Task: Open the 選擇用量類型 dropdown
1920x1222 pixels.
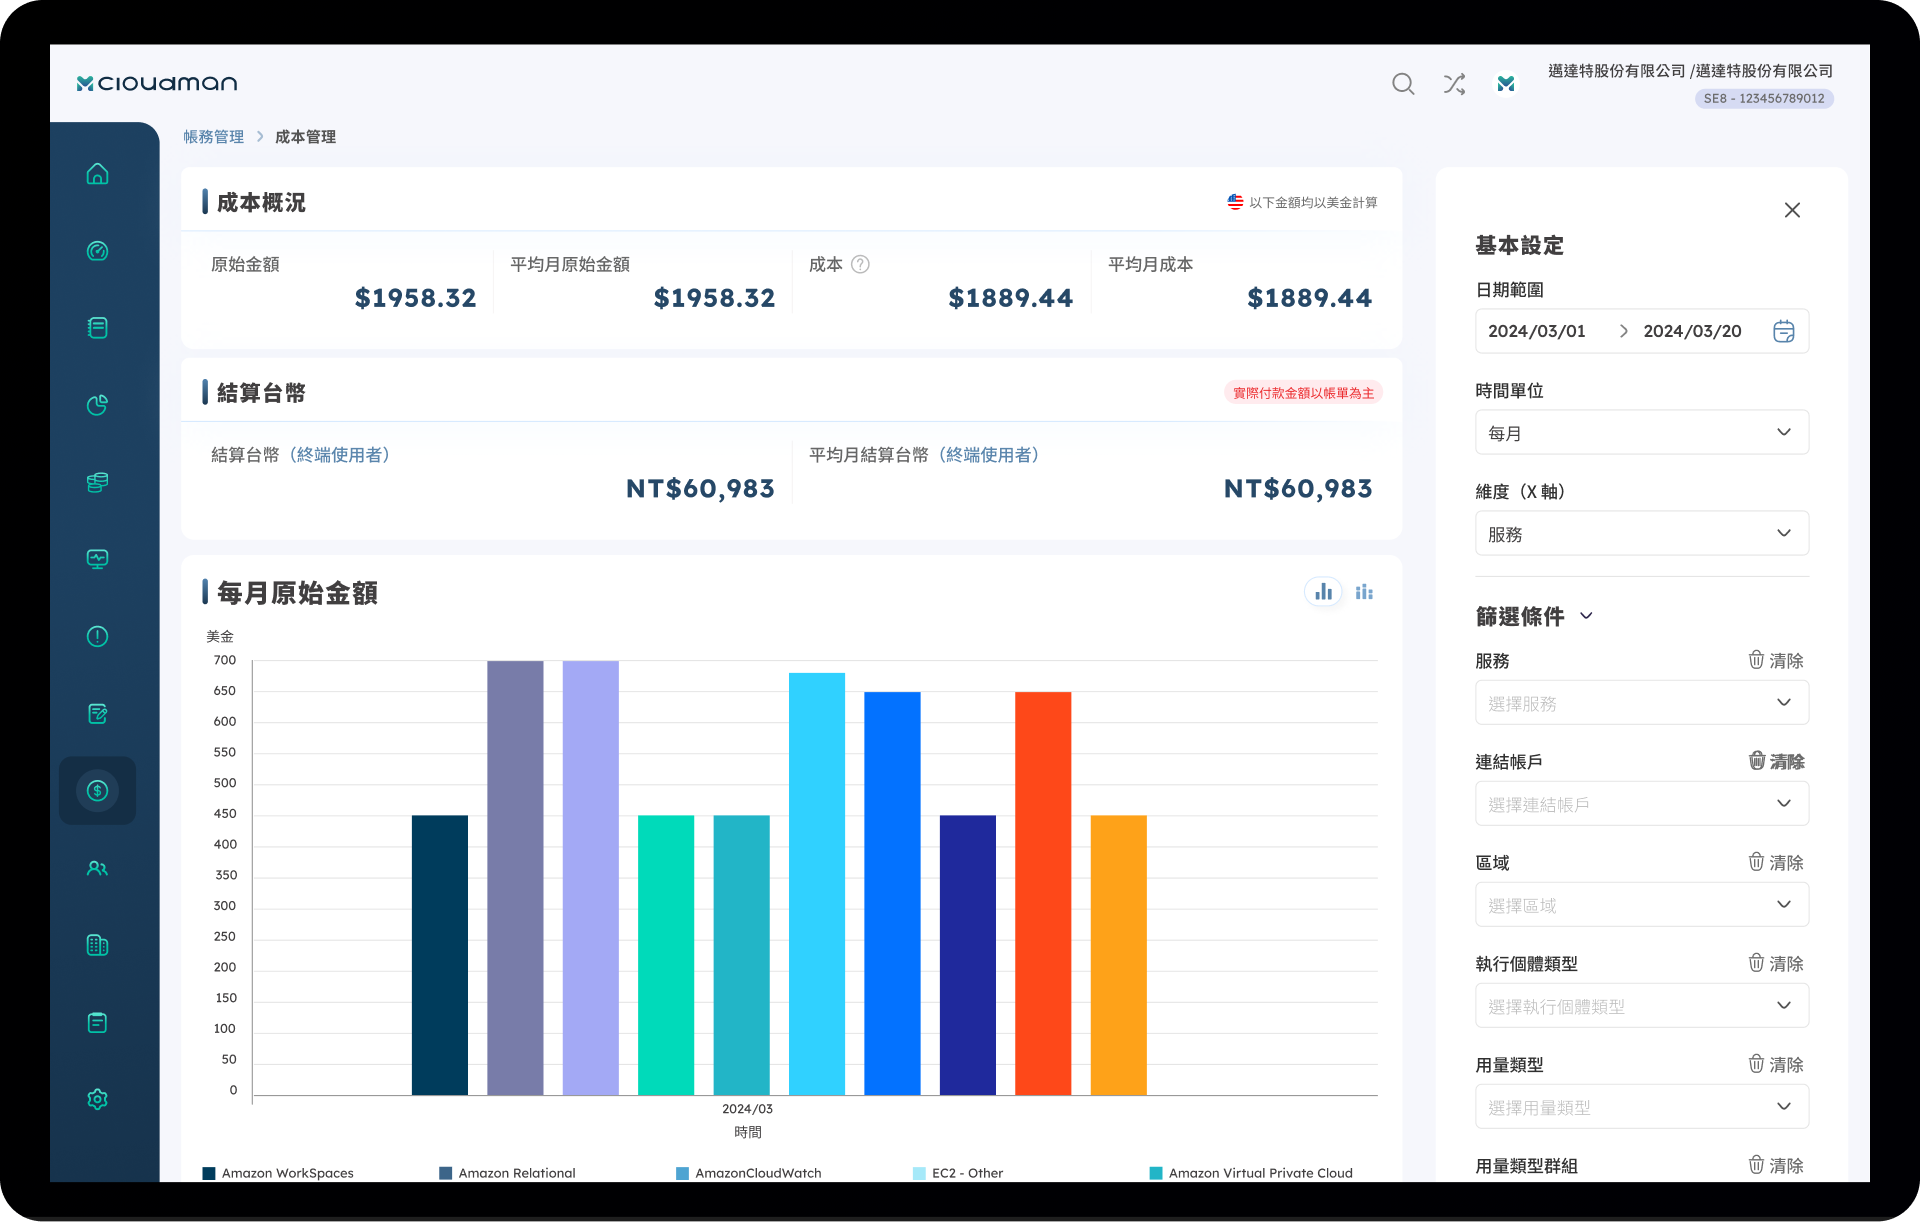Action: 1642,1106
